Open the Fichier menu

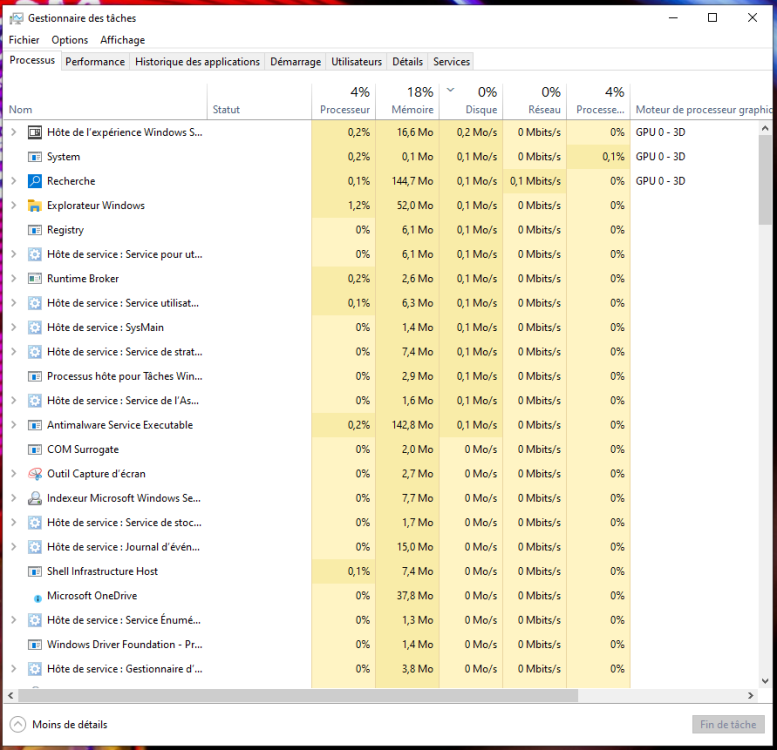point(24,40)
